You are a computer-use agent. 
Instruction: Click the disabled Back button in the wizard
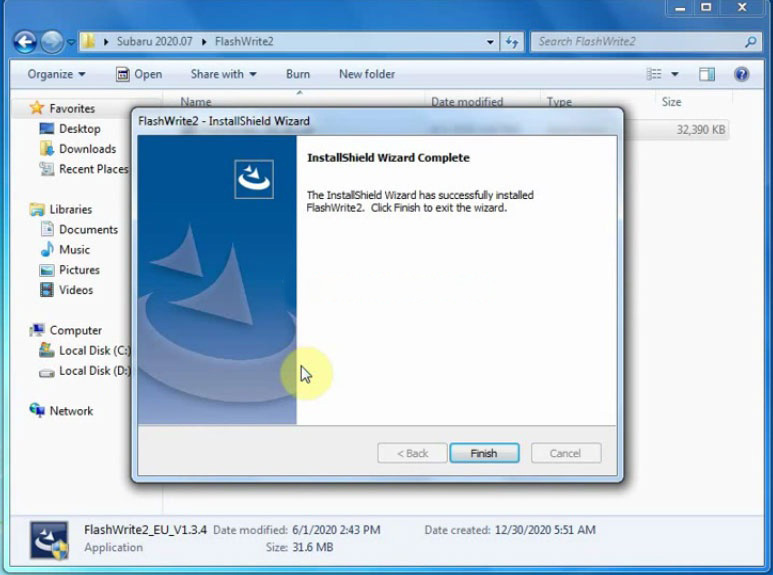(x=413, y=453)
